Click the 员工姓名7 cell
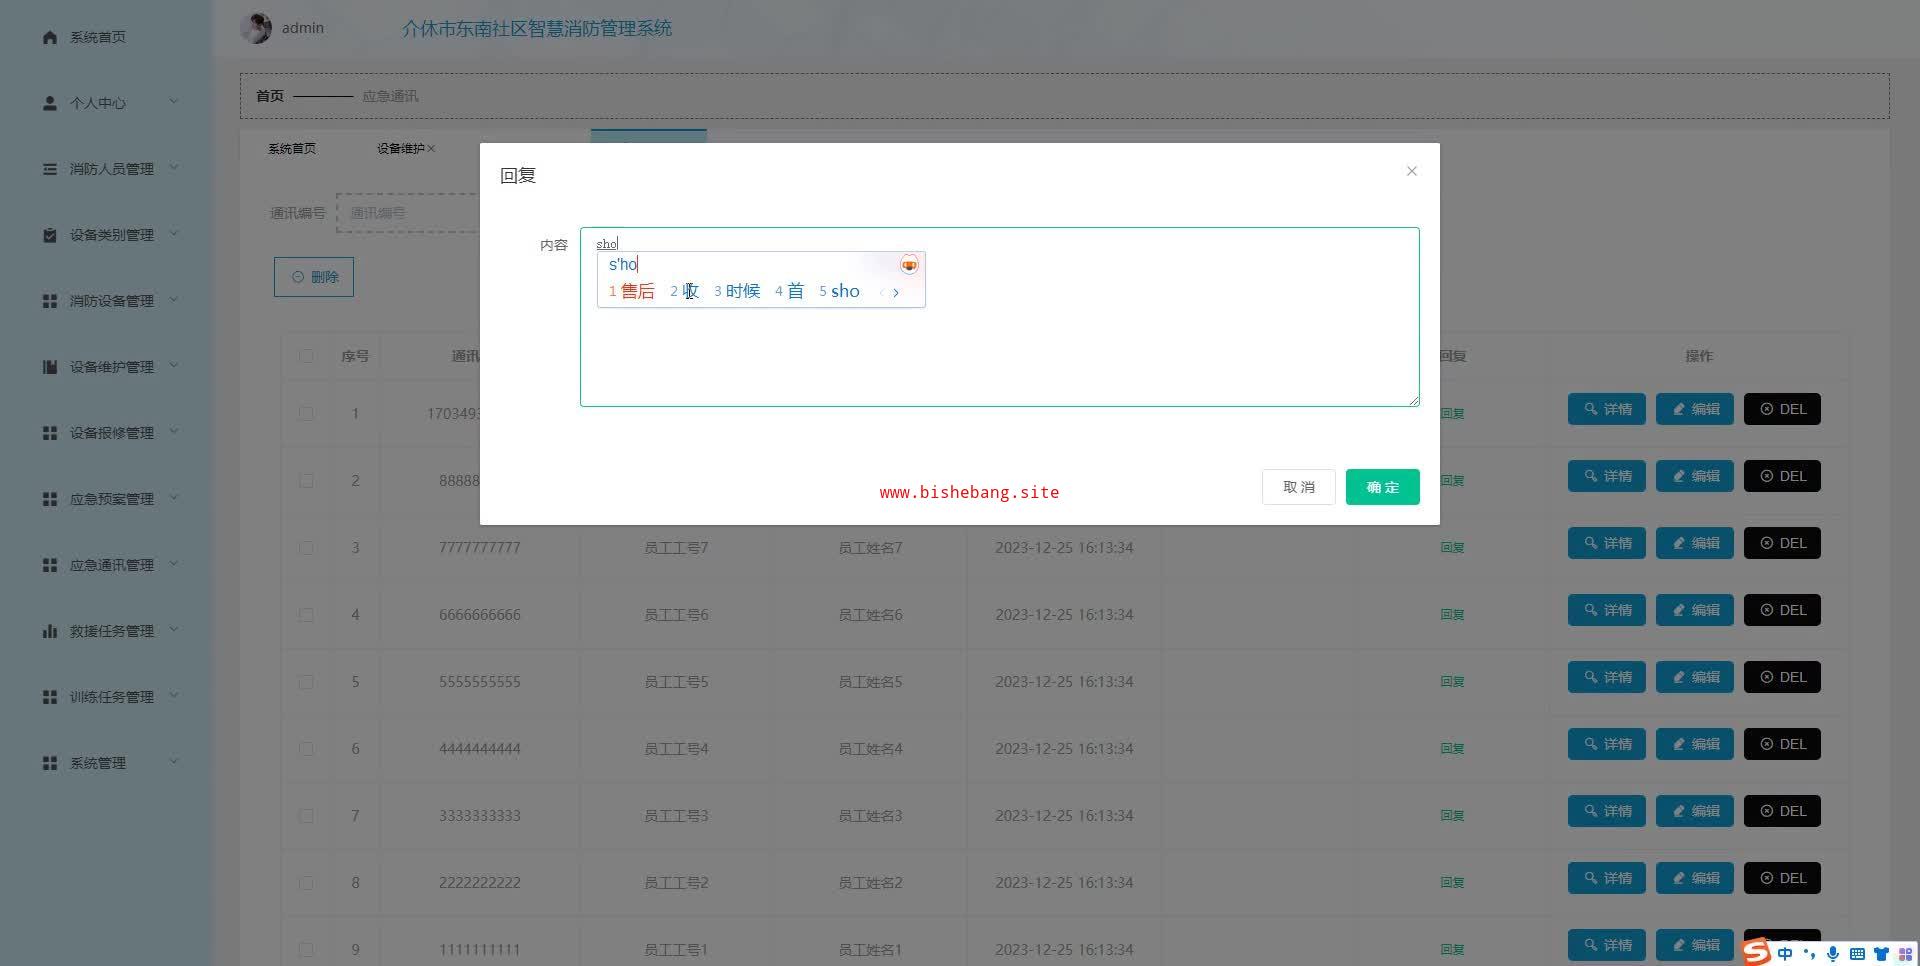Viewport: 1920px width, 966px height. (870, 548)
